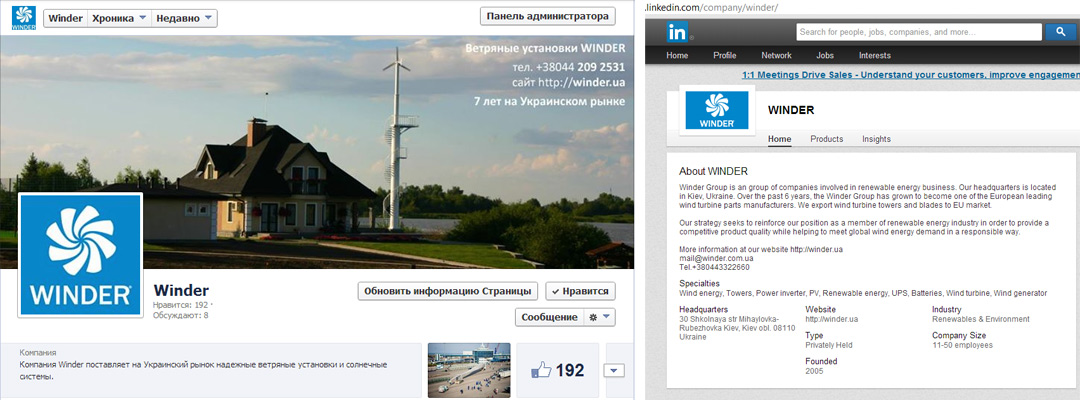Click the 'About WINDER' heading
The width and height of the screenshot is (1080, 400).
coord(713,171)
